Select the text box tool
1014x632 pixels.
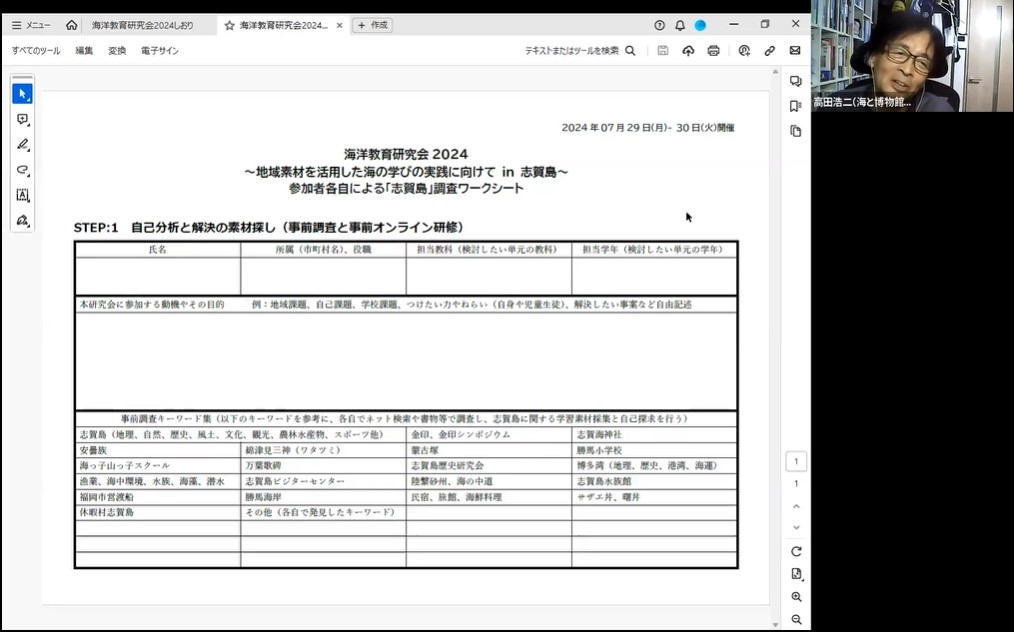click(x=23, y=195)
